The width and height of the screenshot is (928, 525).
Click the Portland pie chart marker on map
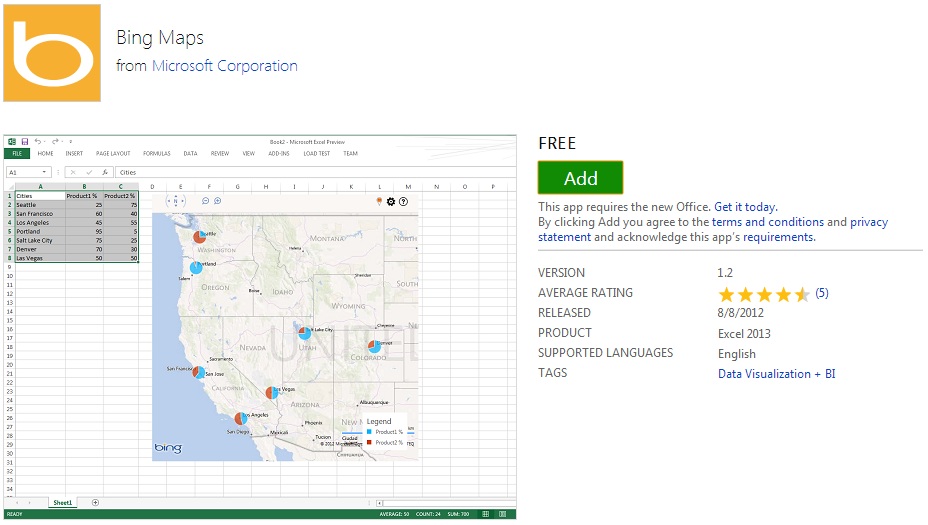tap(196, 268)
